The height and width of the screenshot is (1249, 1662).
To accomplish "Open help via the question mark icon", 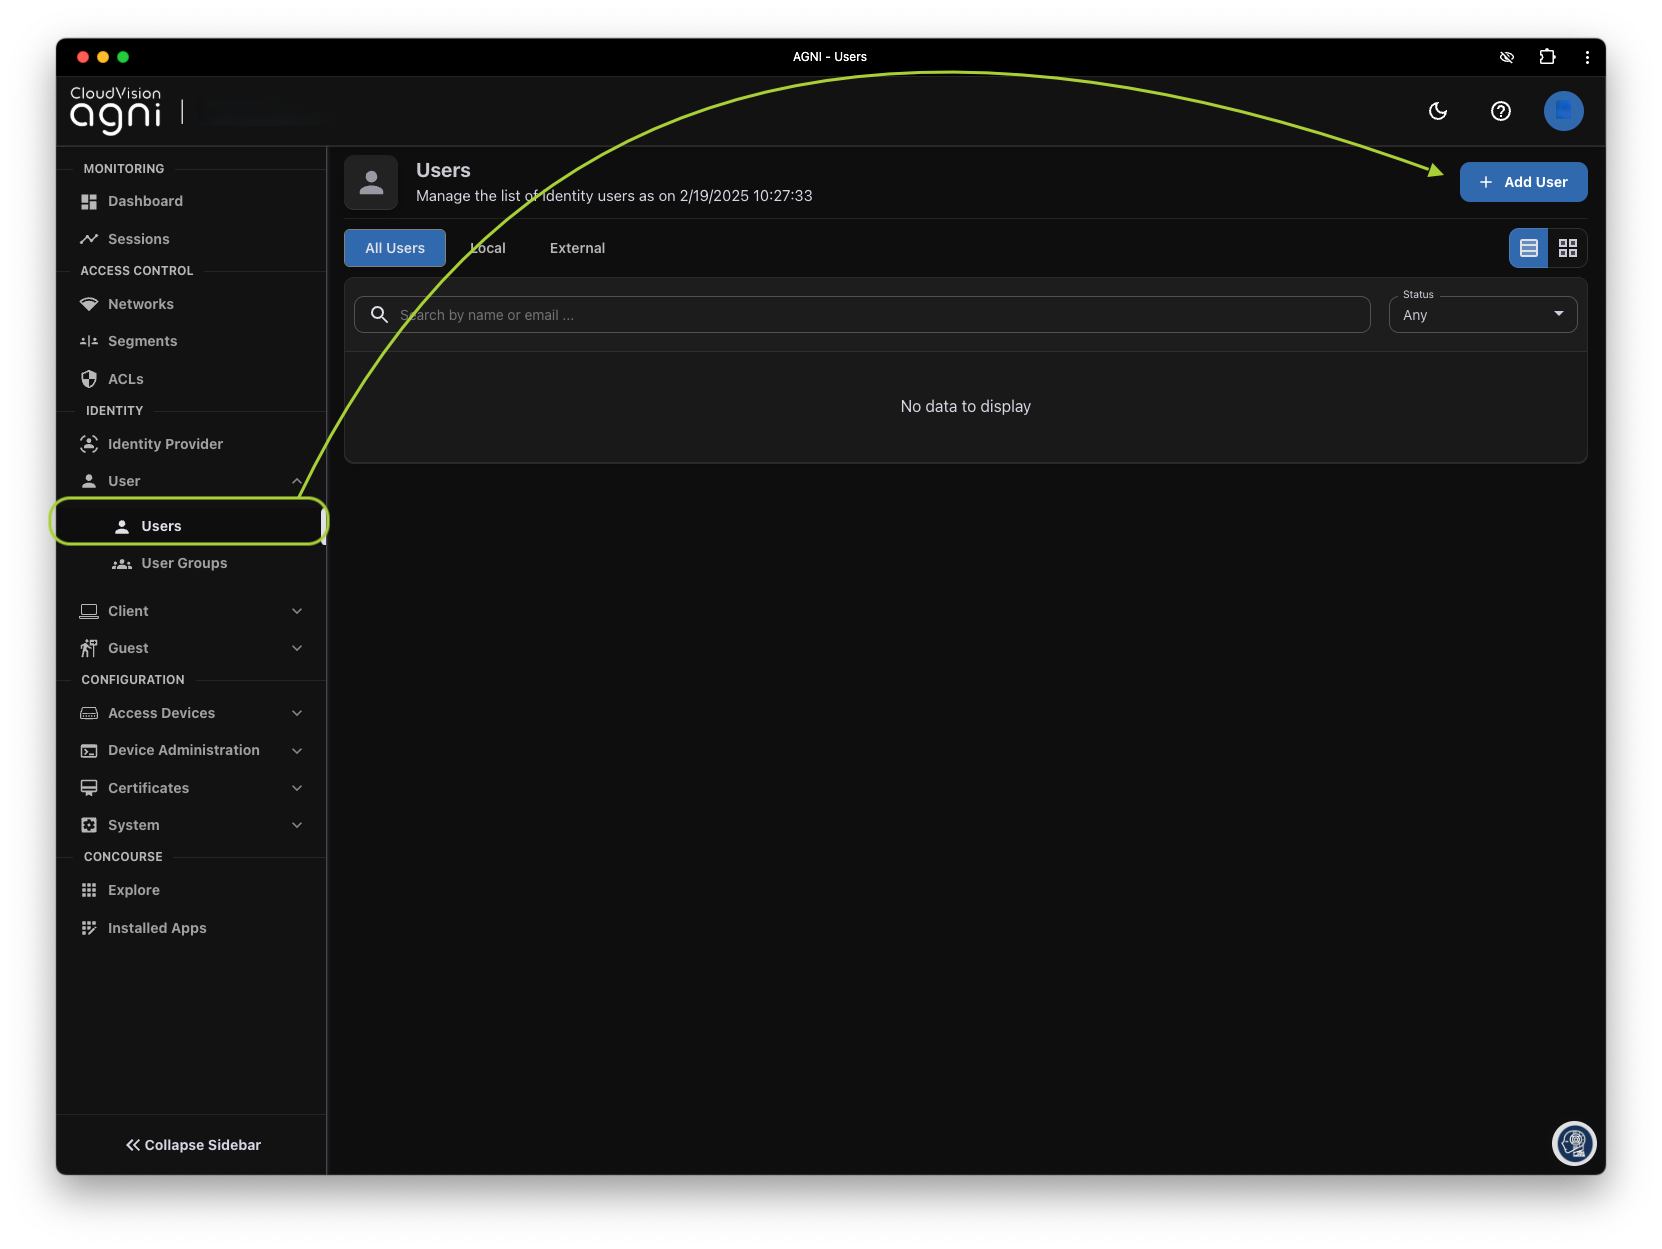I will point(1500,111).
